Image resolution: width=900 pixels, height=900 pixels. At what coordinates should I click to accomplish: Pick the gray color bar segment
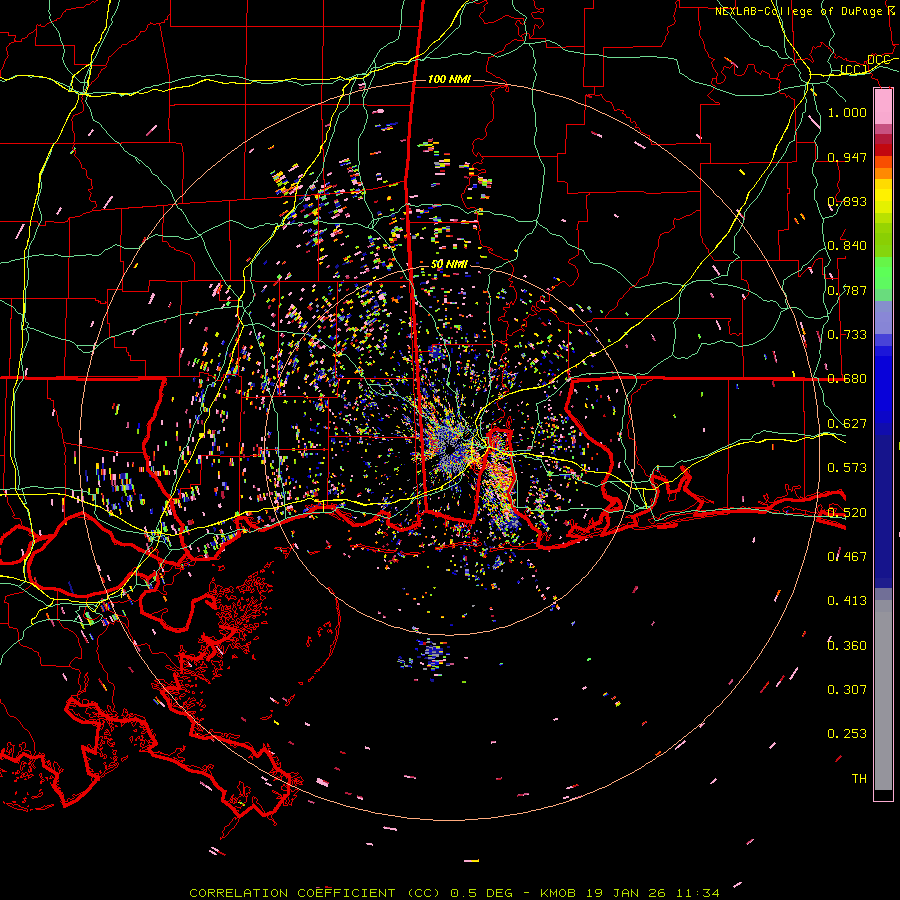coord(883,695)
